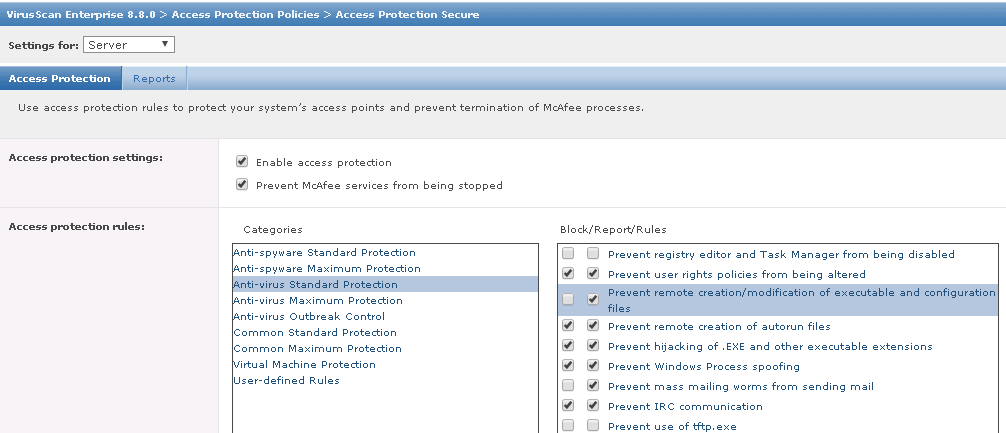This screenshot has width=1006, height=433.
Task: Switch to the Reports tab
Action: (x=154, y=78)
